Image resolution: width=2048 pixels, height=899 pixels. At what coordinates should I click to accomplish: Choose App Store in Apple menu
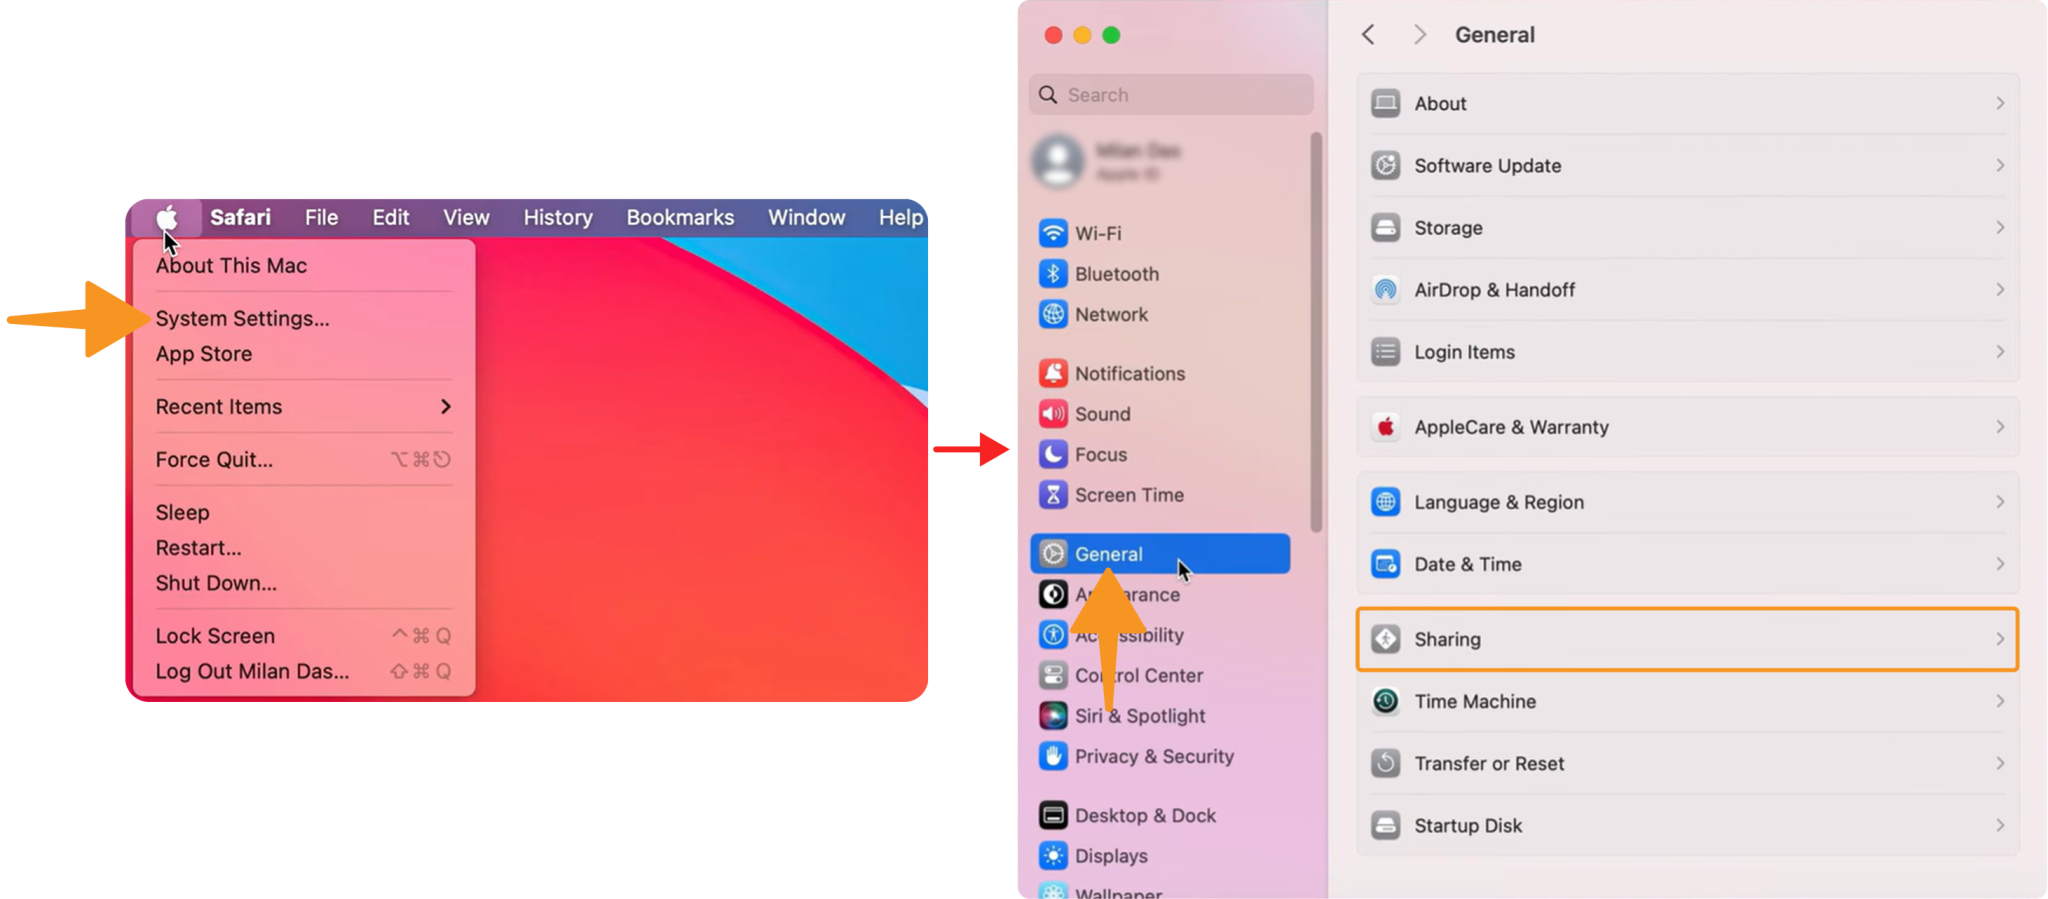pyautogui.click(x=204, y=354)
